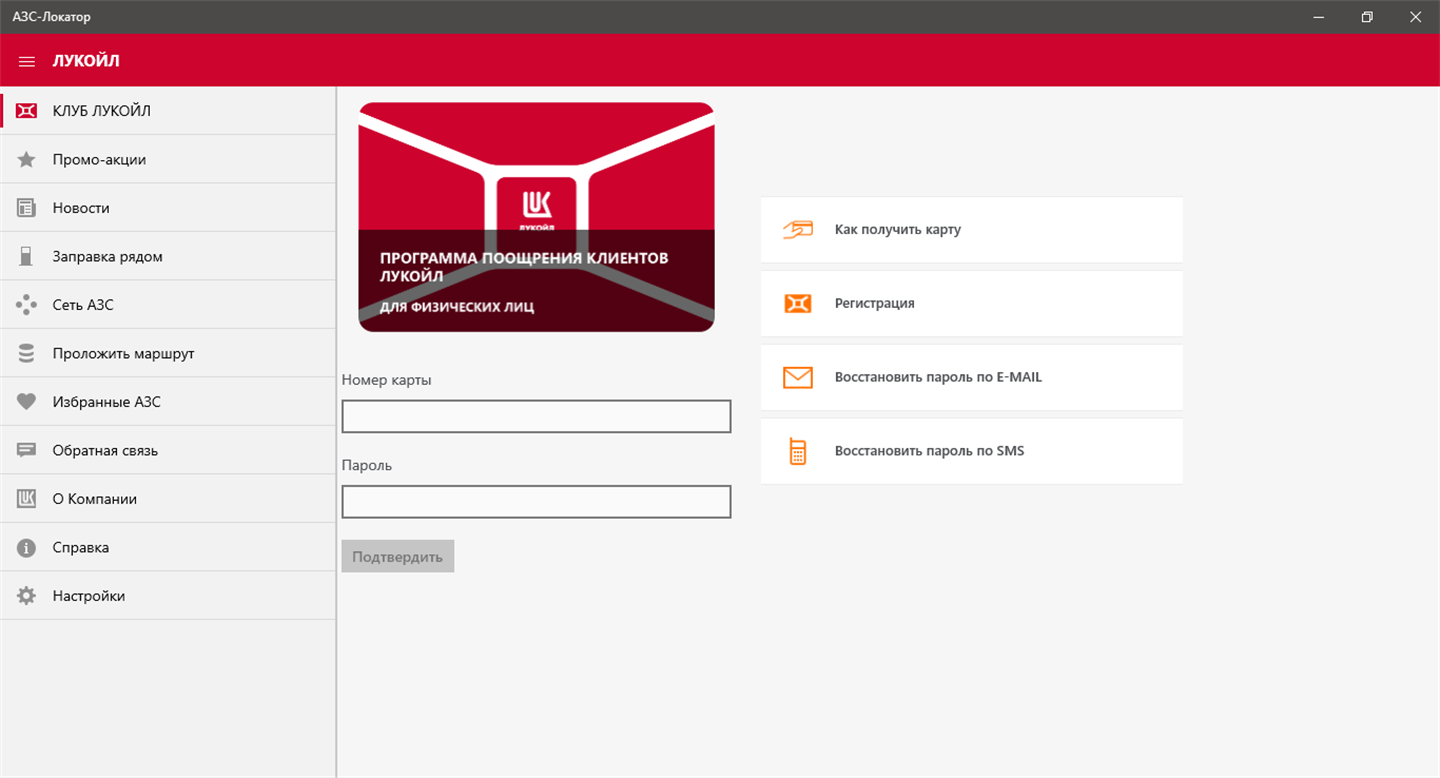Screen dimensions: 1440x778
Task: Click the Пароль label text
Action: [x=367, y=466]
